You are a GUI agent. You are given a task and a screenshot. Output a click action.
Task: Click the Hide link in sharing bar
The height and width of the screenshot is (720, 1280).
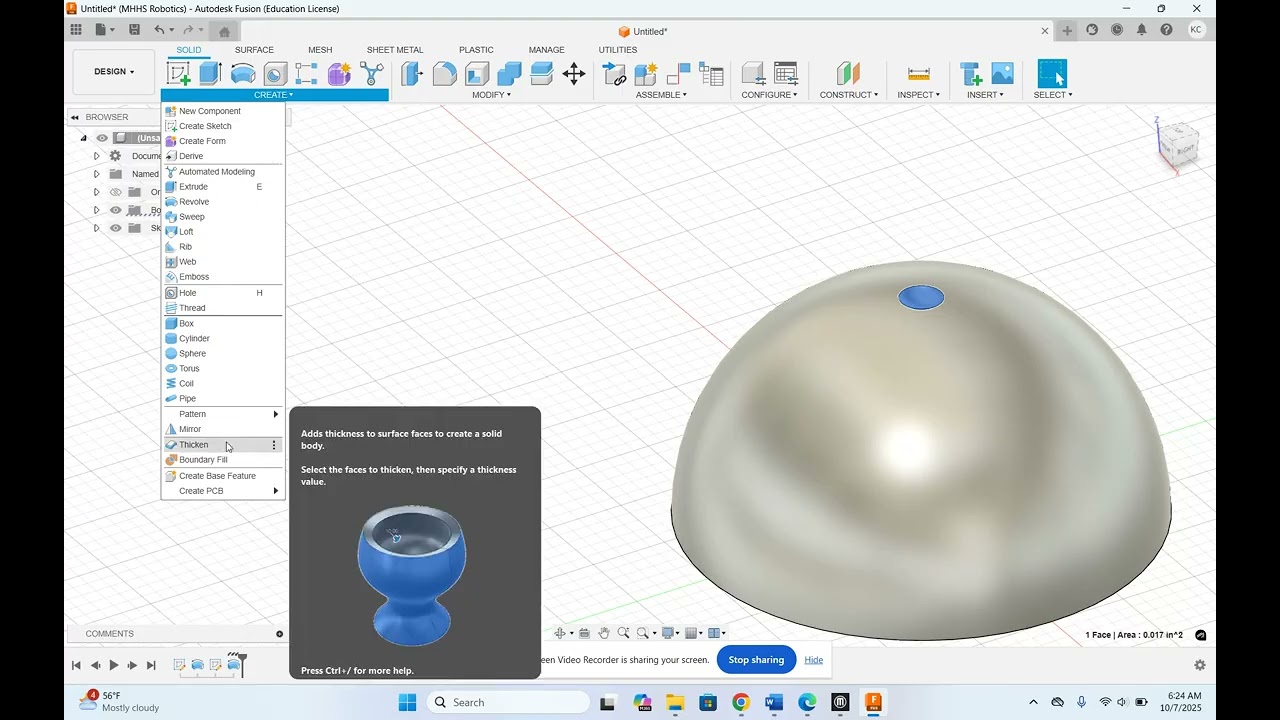[814, 660]
